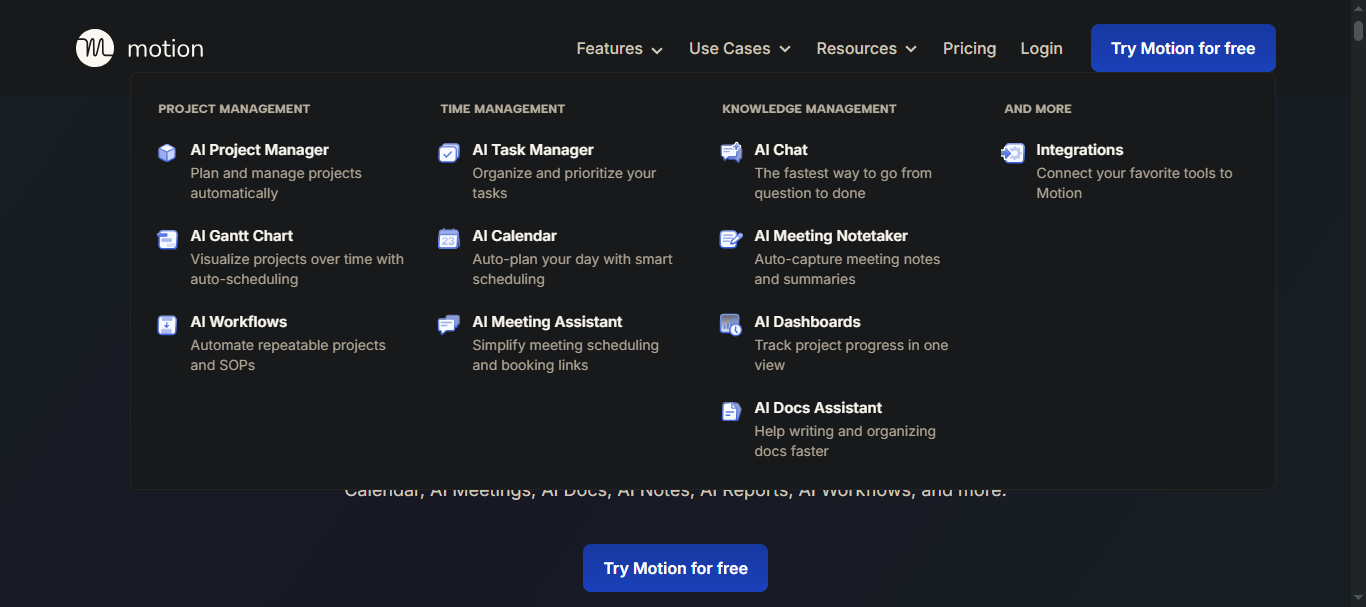Click the AI Dashboards icon
This screenshot has width=1366, height=607.
pyautogui.click(x=731, y=325)
